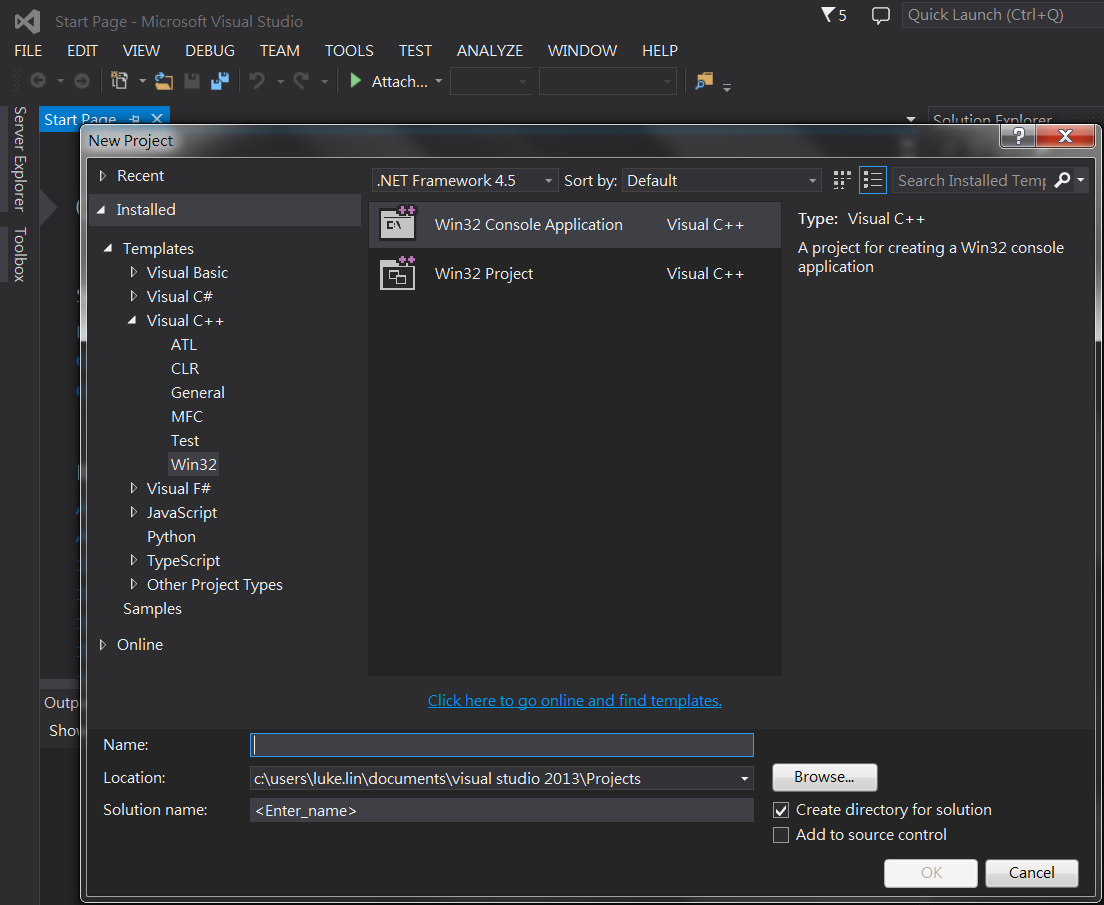
Task: Open the Attach button dropdown arrow
Action: point(439,82)
